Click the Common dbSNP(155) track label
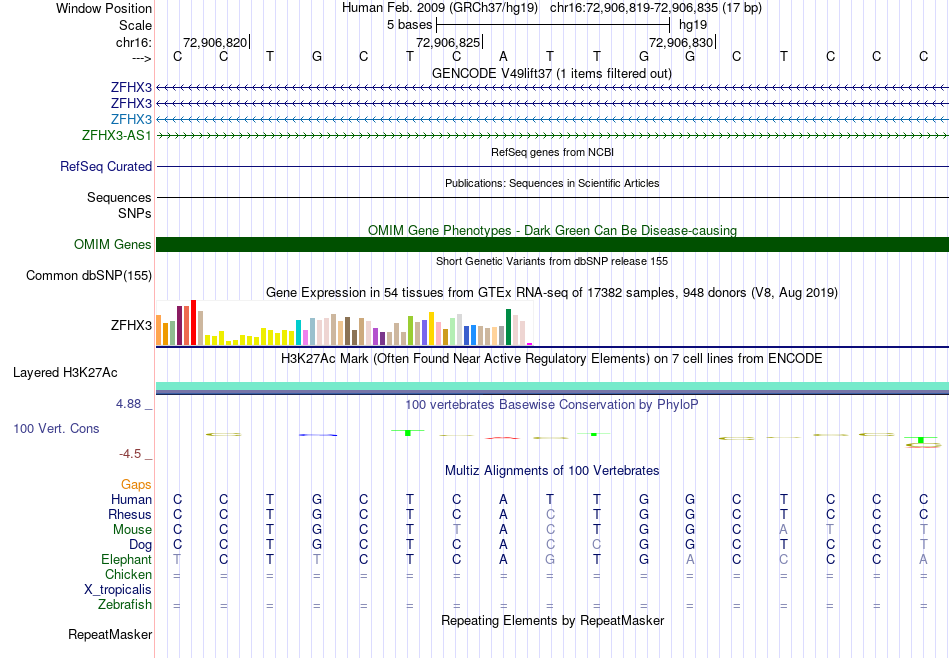 [x=88, y=276]
